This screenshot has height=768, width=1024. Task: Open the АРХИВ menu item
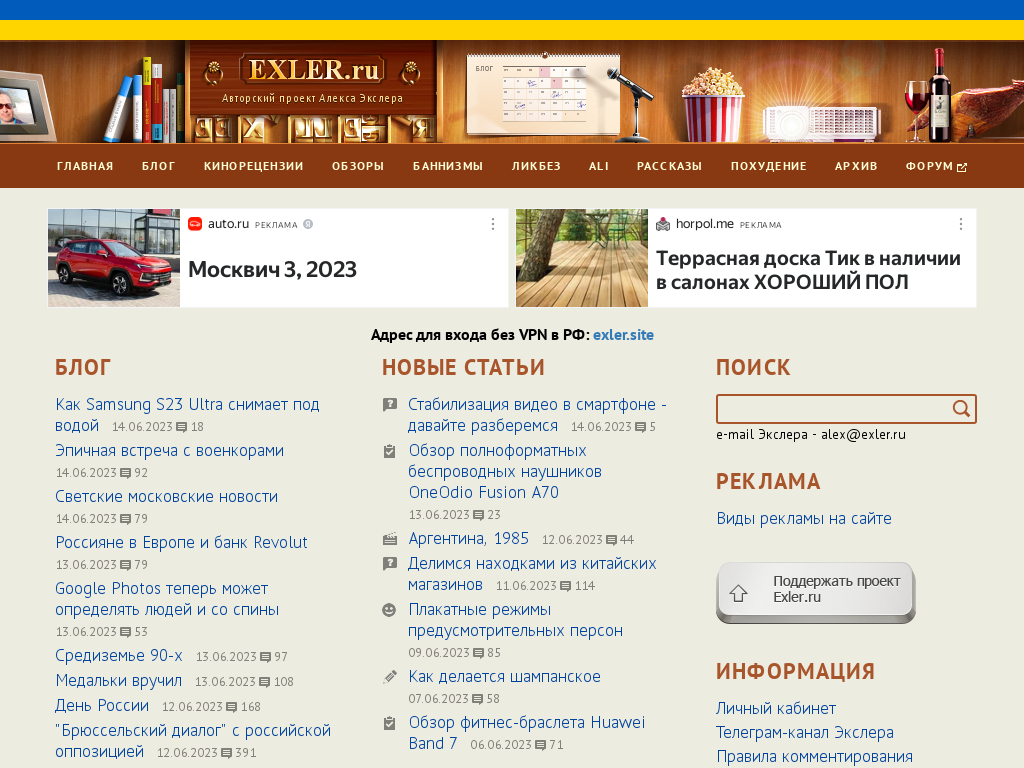point(856,166)
